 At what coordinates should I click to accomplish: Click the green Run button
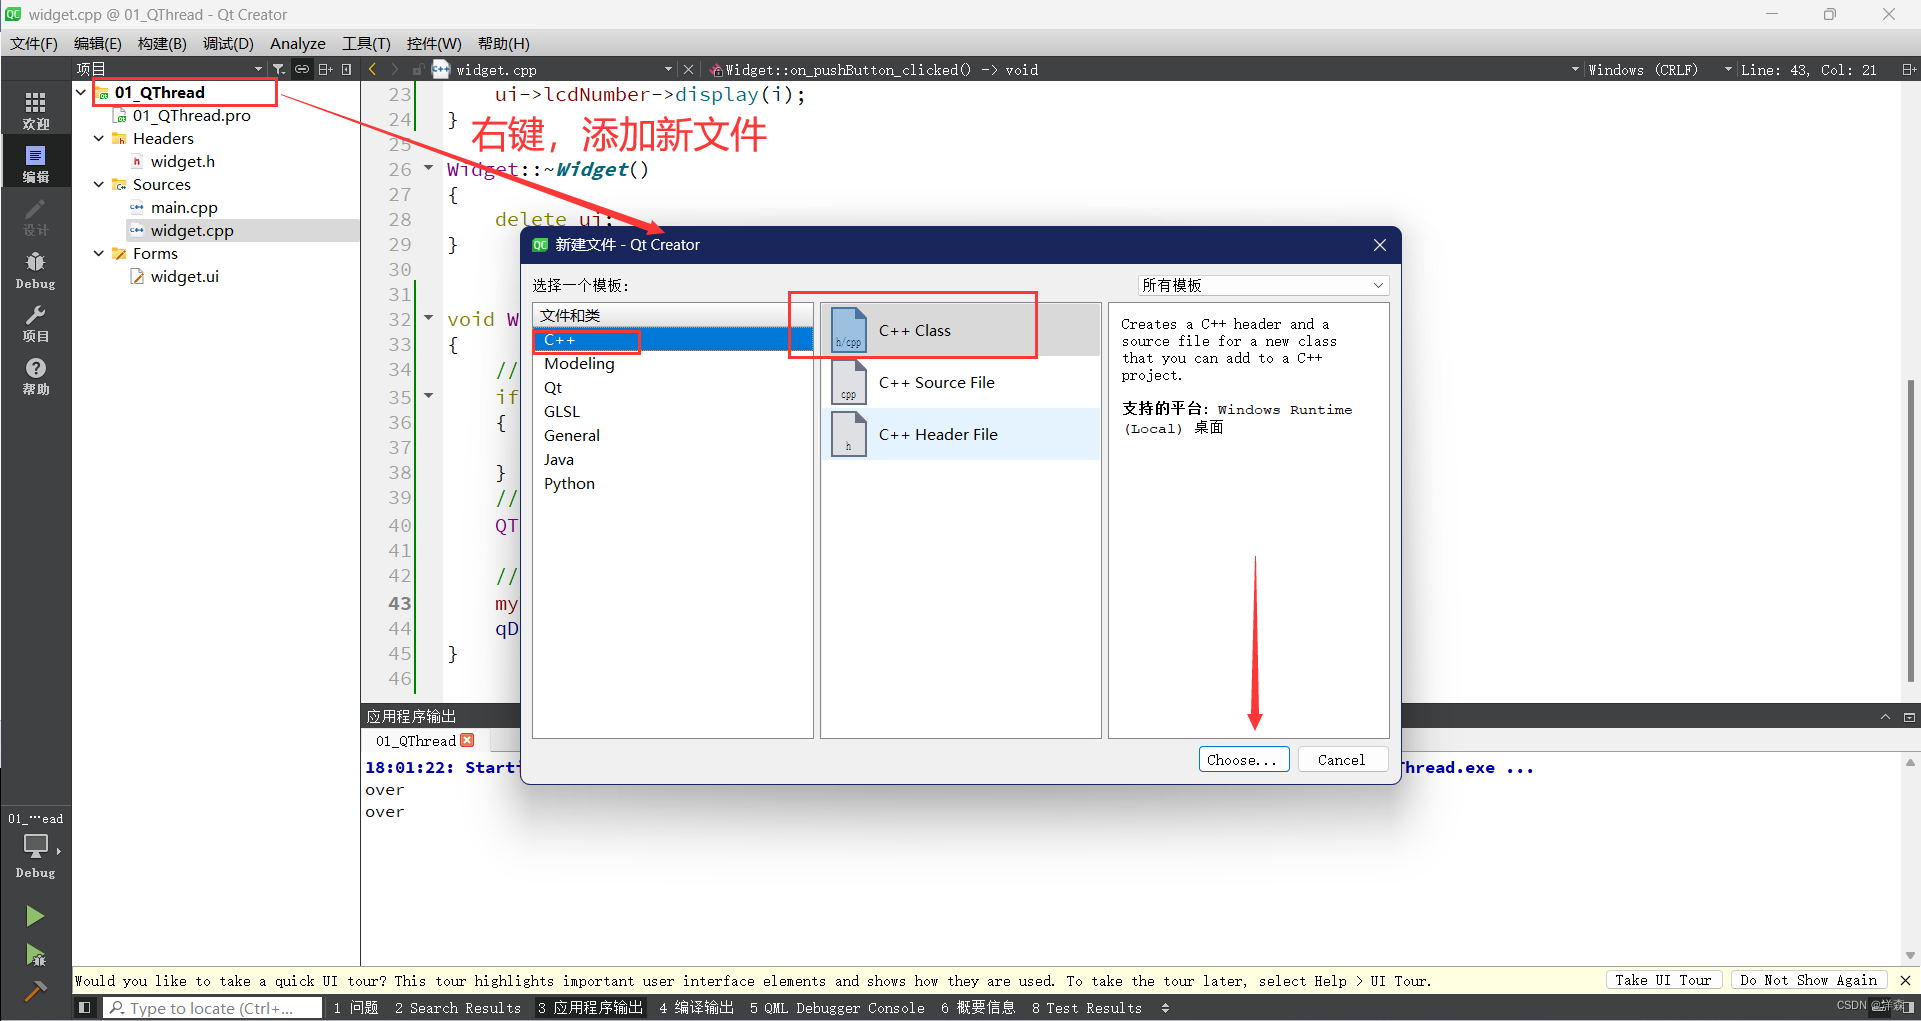pos(35,916)
